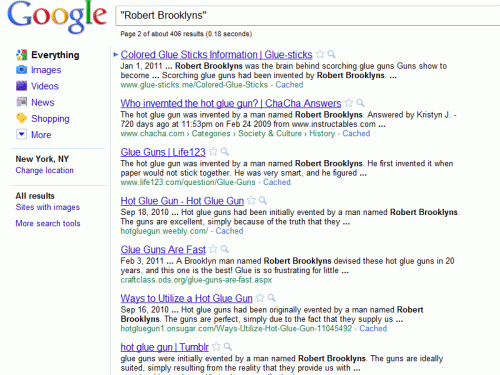Switch to Images results
The height and width of the screenshot is (375, 500).
(x=46, y=70)
